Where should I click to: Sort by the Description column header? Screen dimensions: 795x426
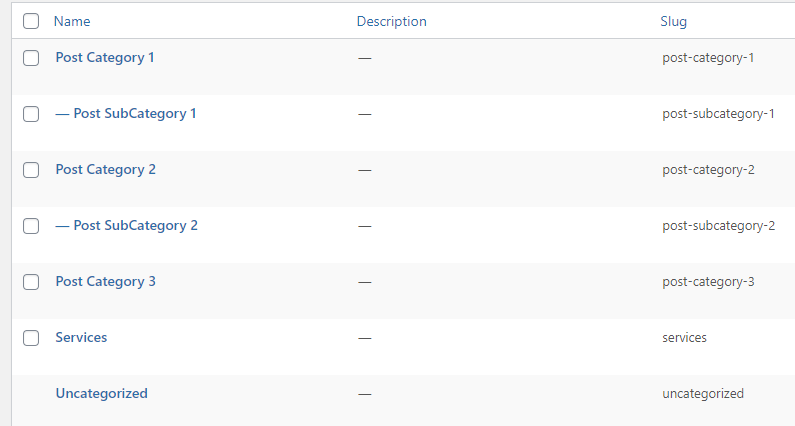tap(391, 21)
